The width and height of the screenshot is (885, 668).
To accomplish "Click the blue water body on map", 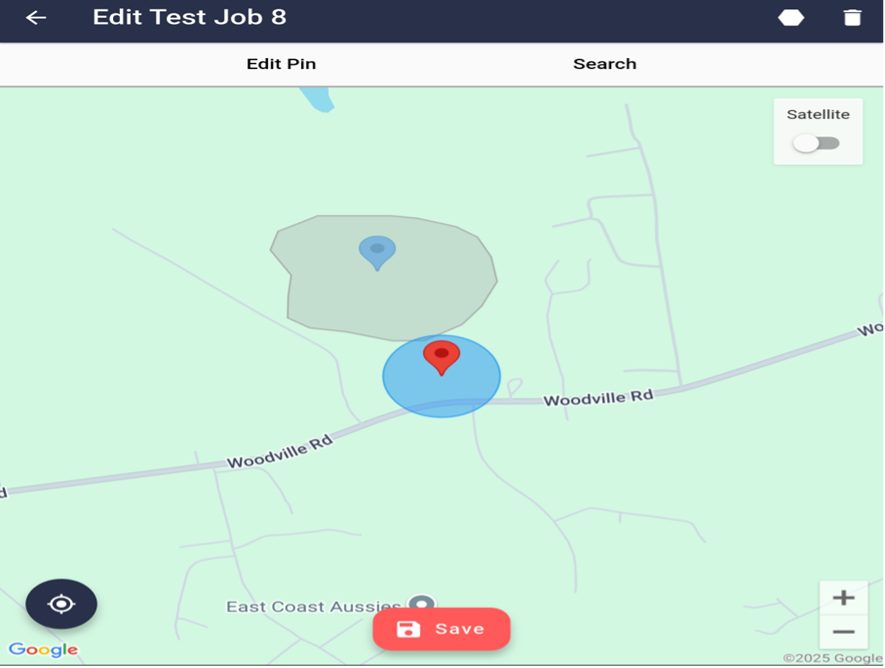I will (316, 99).
